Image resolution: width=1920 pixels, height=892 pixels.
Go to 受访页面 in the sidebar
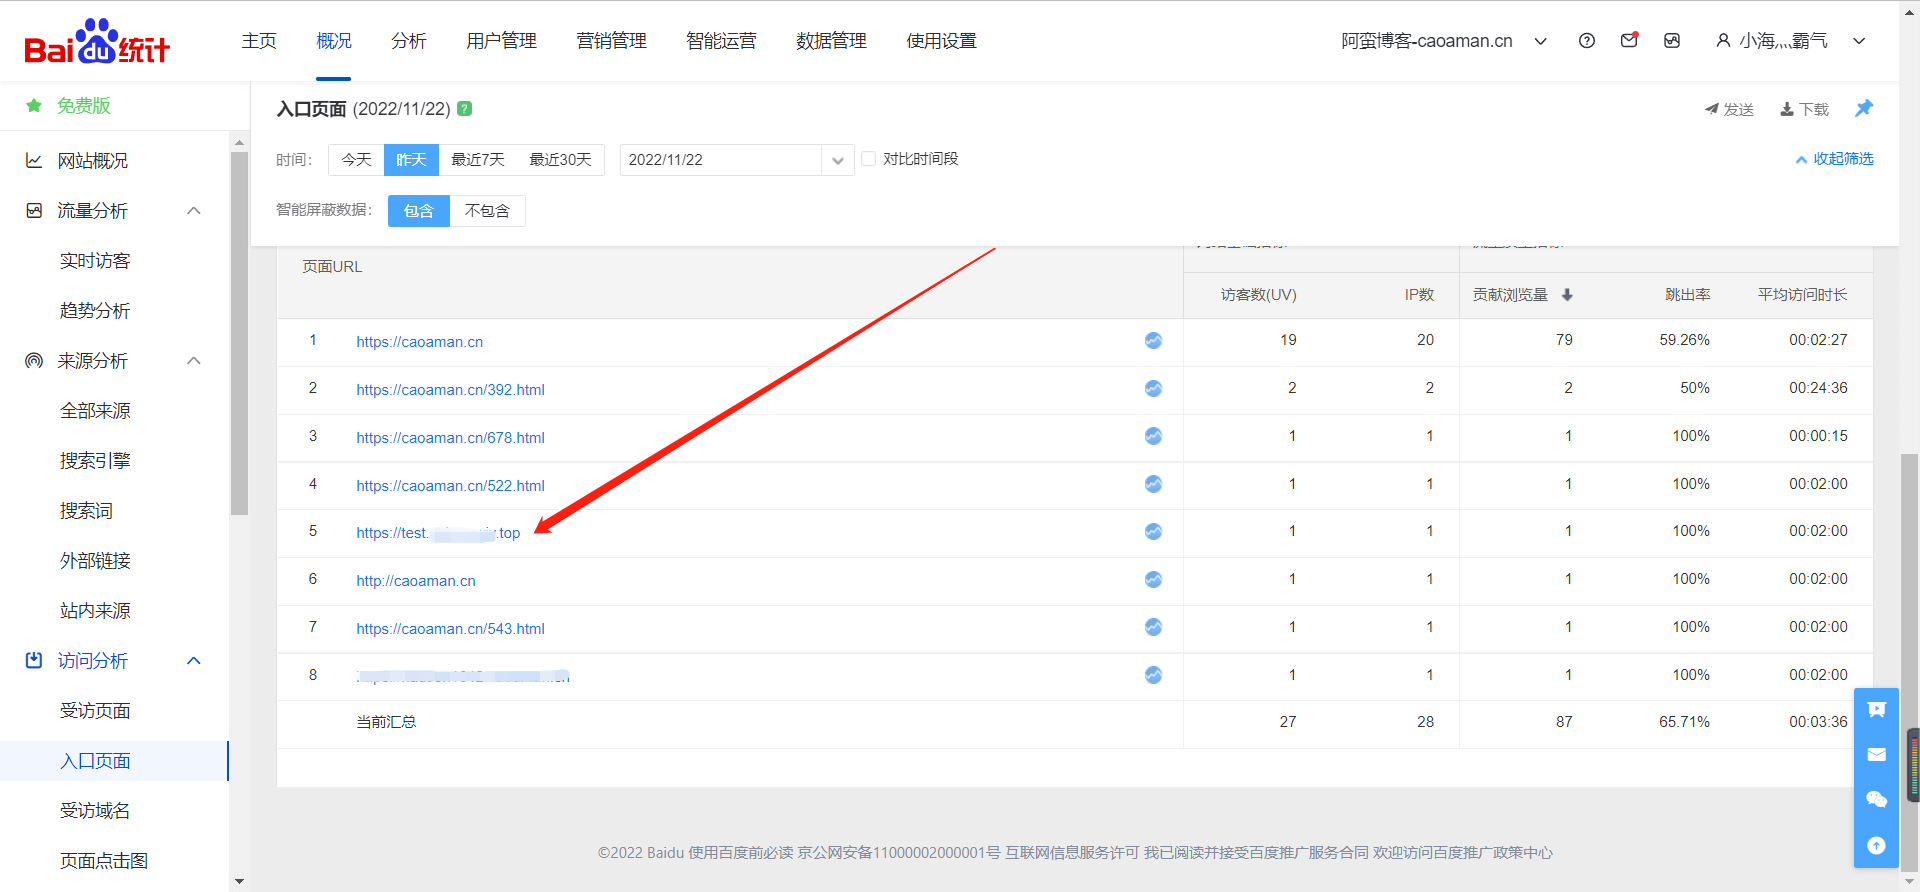95,711
